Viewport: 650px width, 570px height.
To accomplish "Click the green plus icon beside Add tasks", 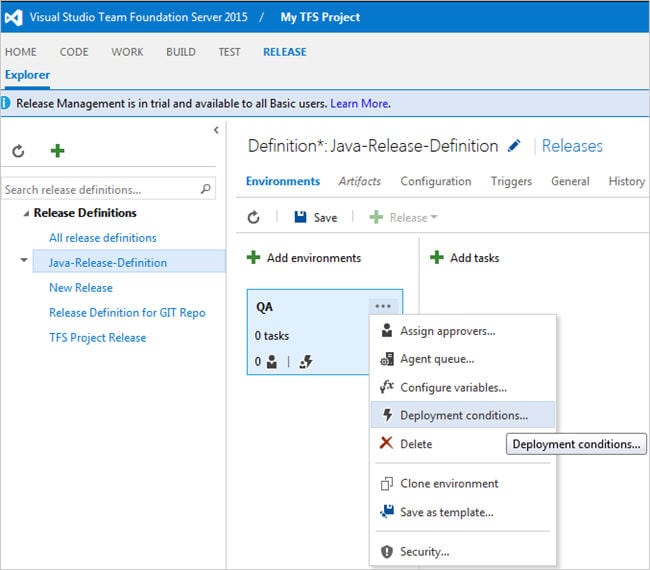I will [437, 257].
